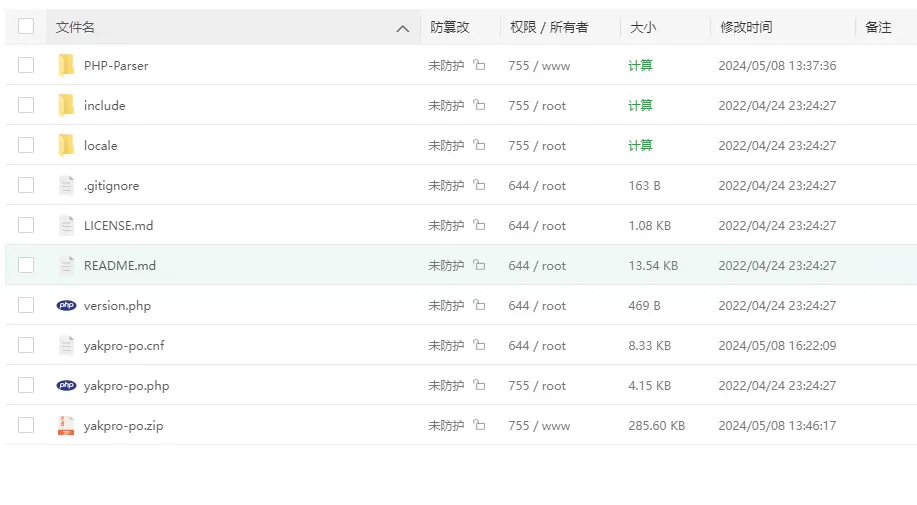Toggle the select-all checkbox in header
Screen dimensions: 917x505
click(x=26, y=27)
